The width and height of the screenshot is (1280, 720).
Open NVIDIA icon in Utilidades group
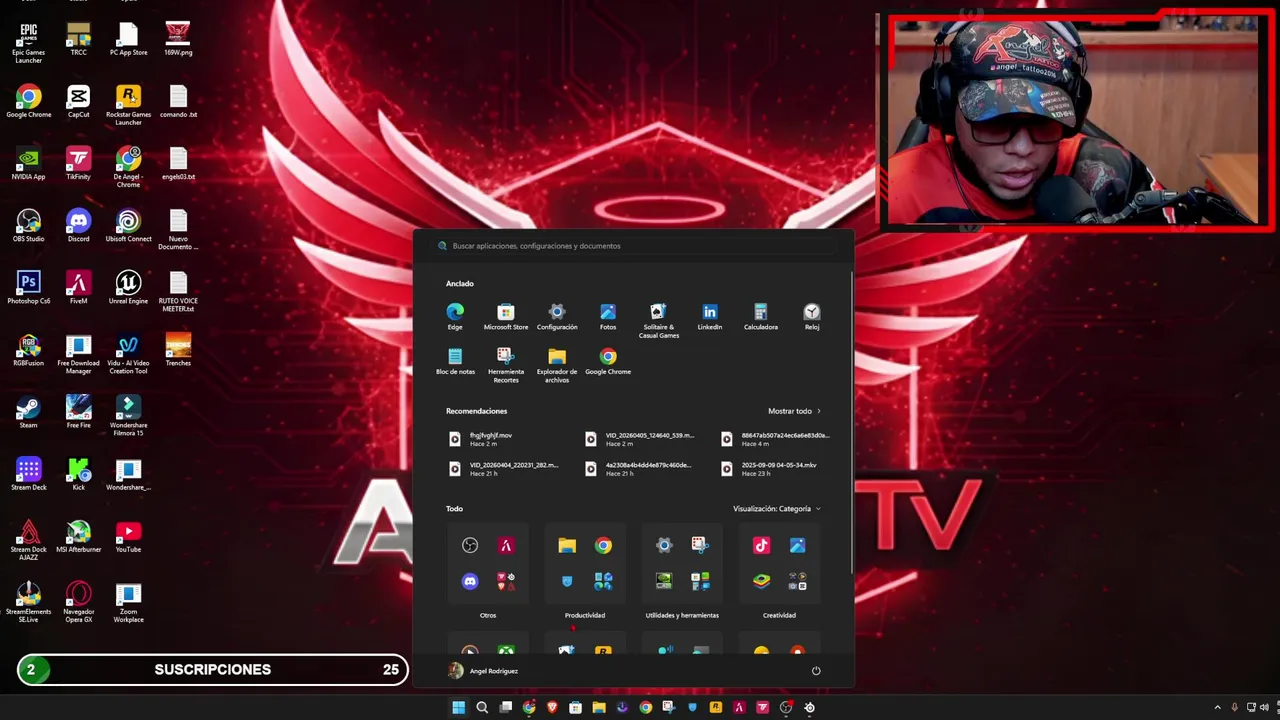pyautogui.click(x=664, y=581)
